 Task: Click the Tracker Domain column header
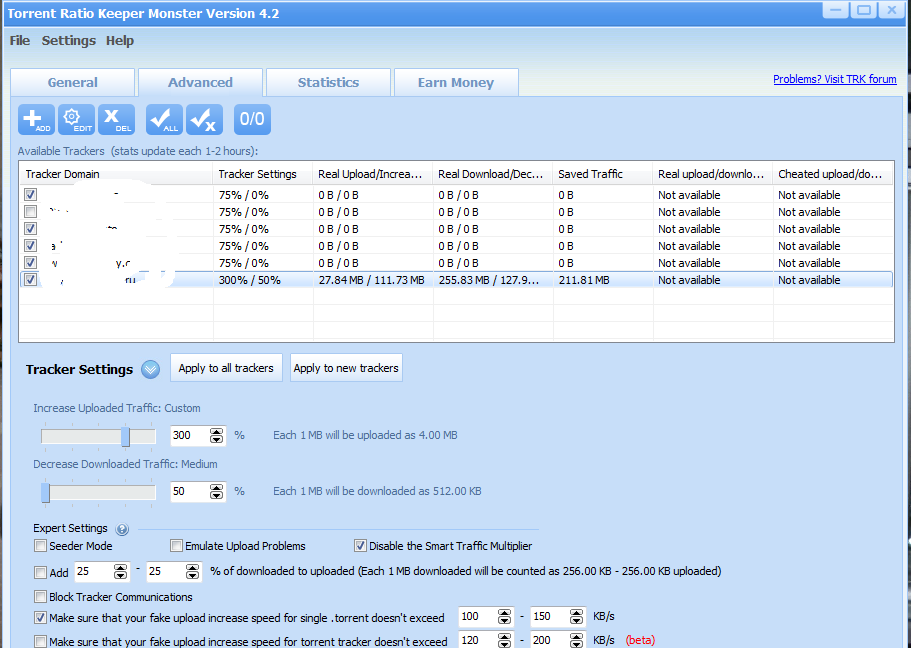pyautogui.click(x=116, y=174)
